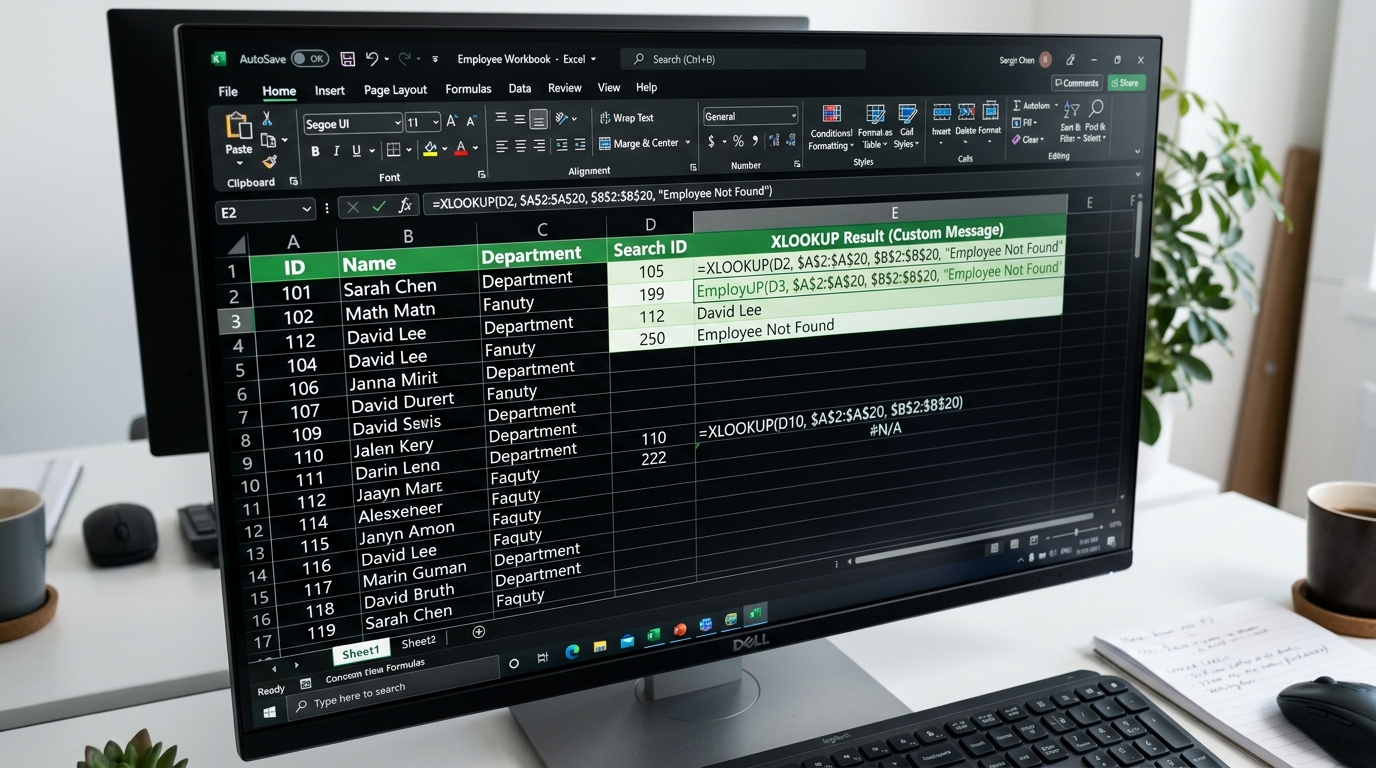Open the Merge & Center dropdown arrow
The image size is (1376, 768).
[688, 142]
